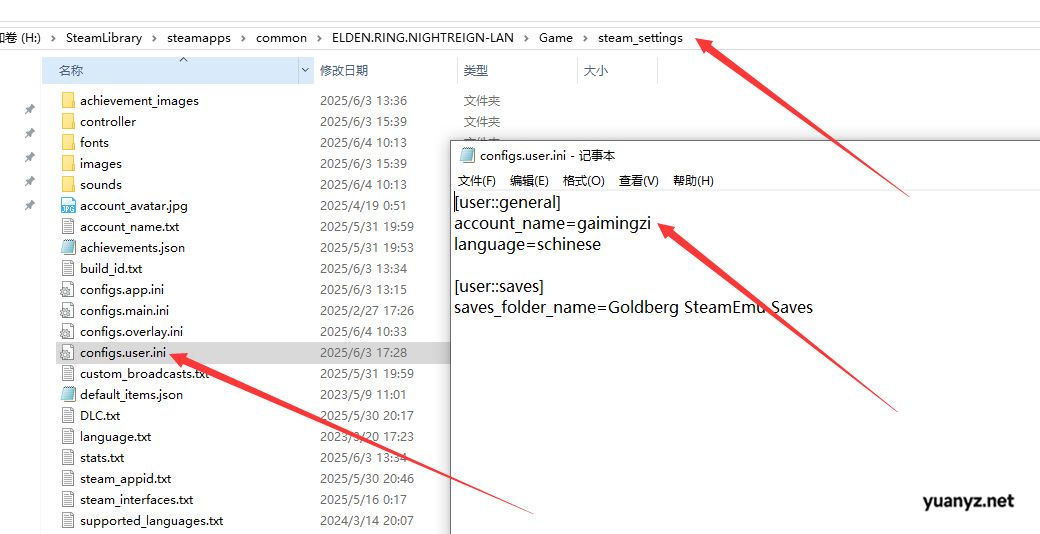Select the configs.user.ini file name
1040x534 pixels.
(x=123, y=352)
